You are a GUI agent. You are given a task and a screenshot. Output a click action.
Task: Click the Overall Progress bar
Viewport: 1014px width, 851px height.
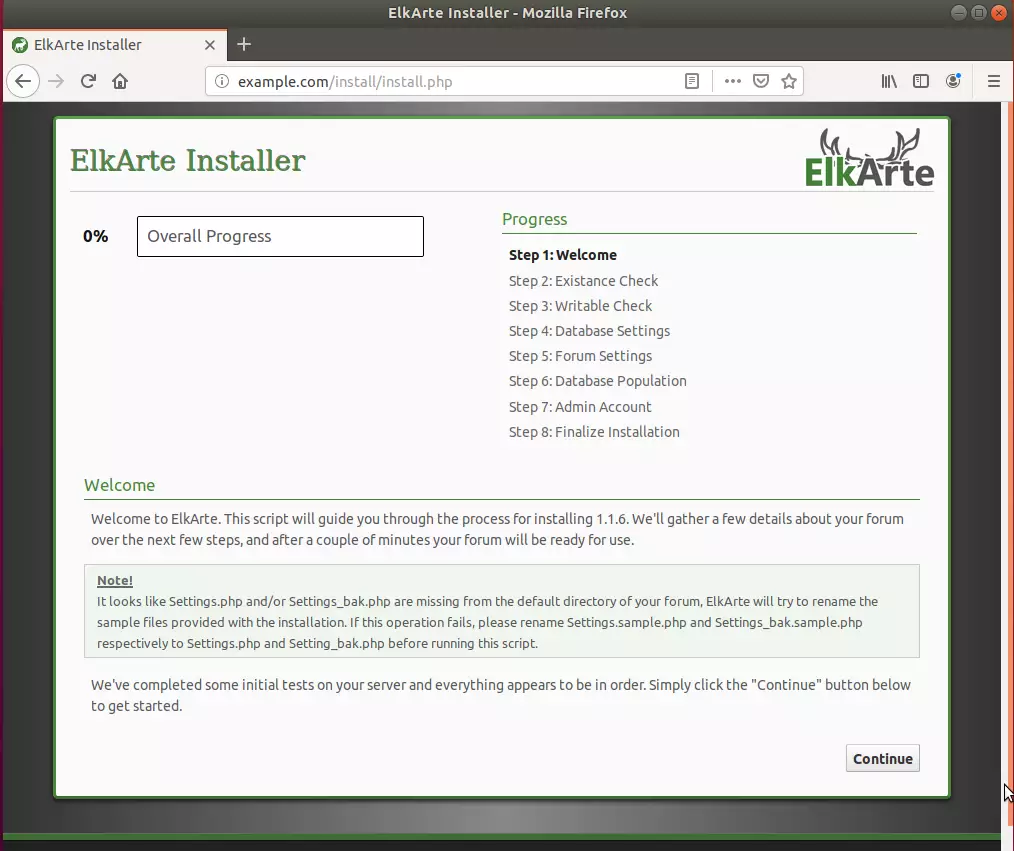[x=280, y=237]
